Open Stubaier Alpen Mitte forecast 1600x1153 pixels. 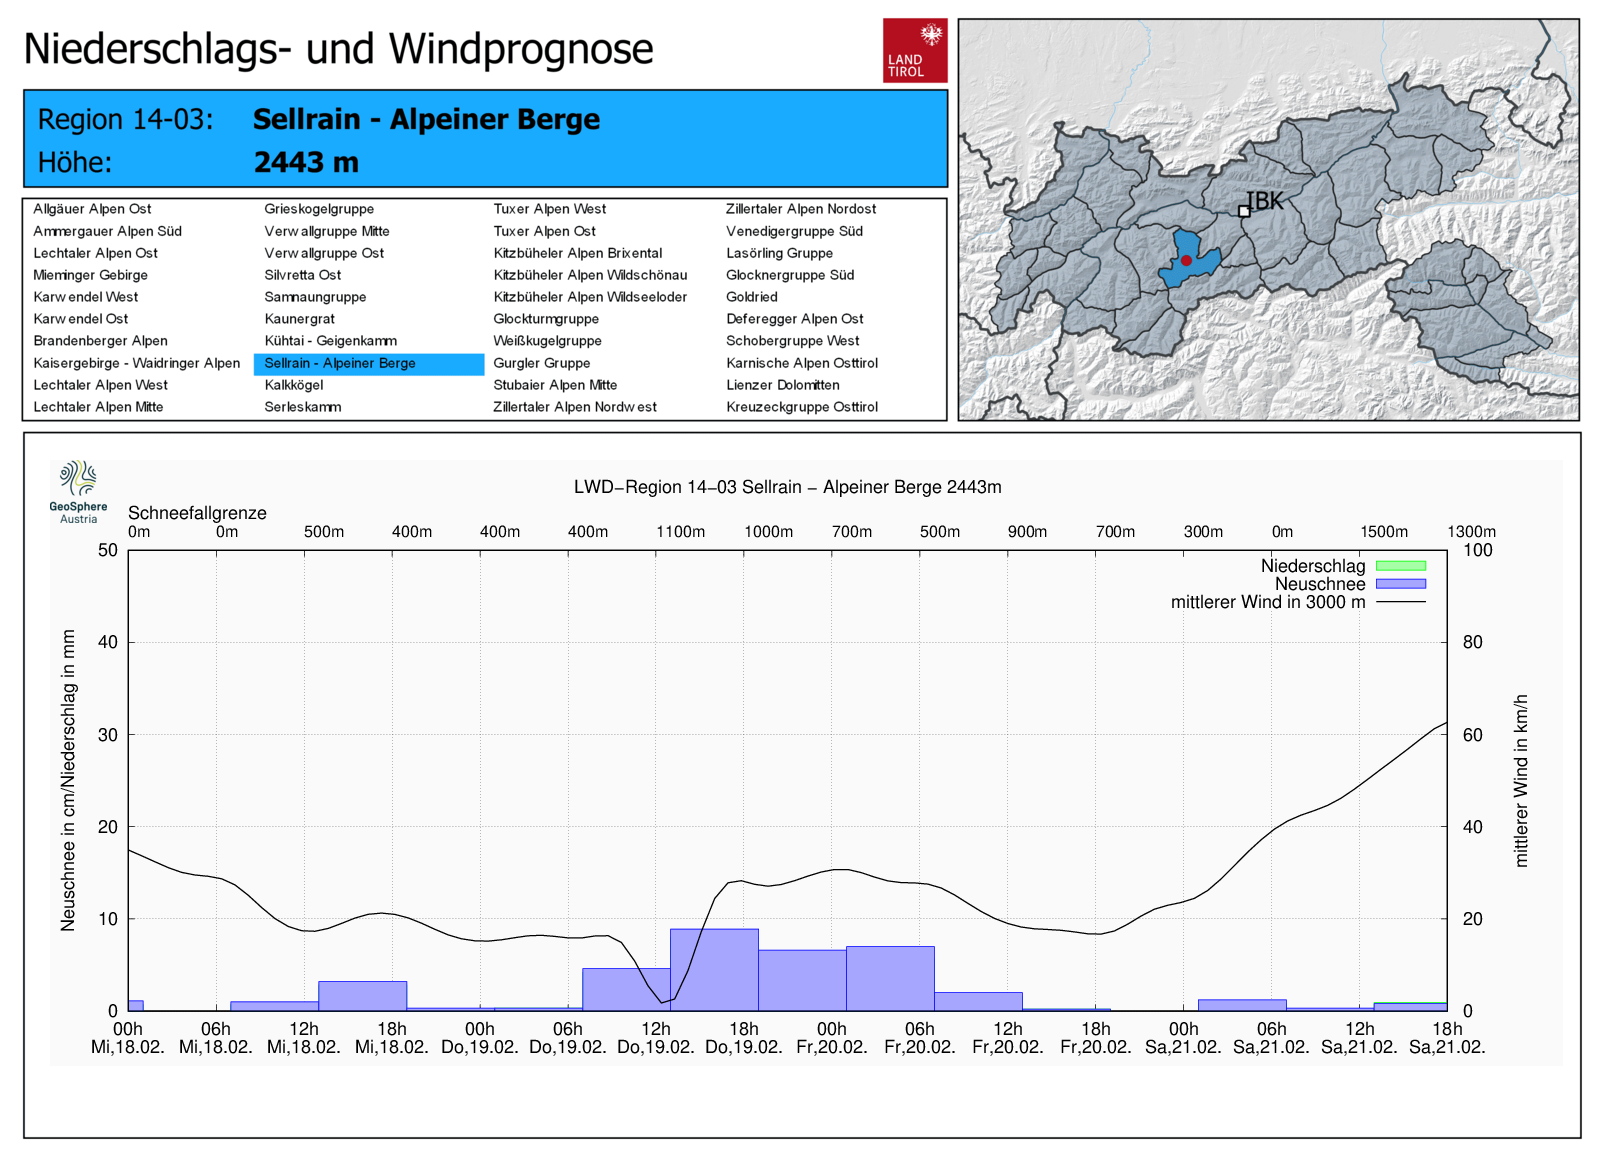(x=555, y=385)
